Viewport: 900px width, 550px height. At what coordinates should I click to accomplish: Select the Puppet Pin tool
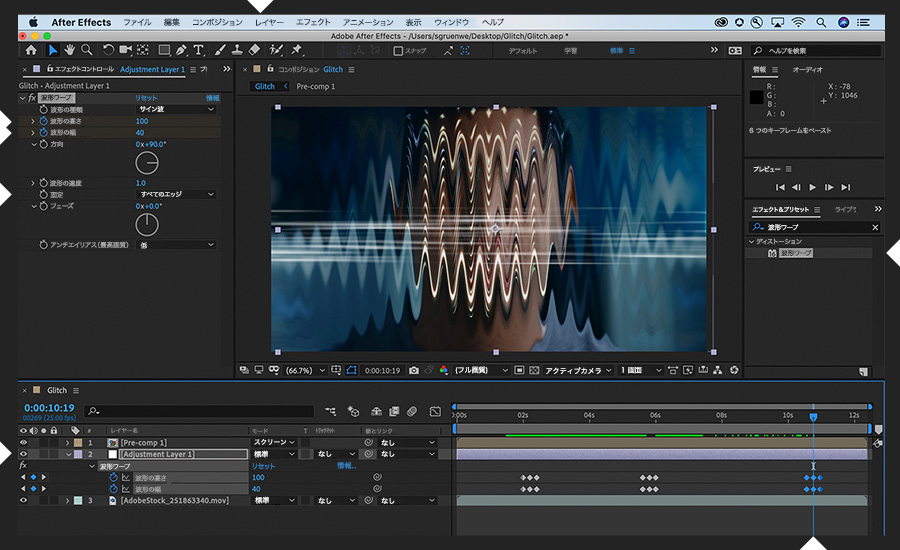click(x=297, y=50)
